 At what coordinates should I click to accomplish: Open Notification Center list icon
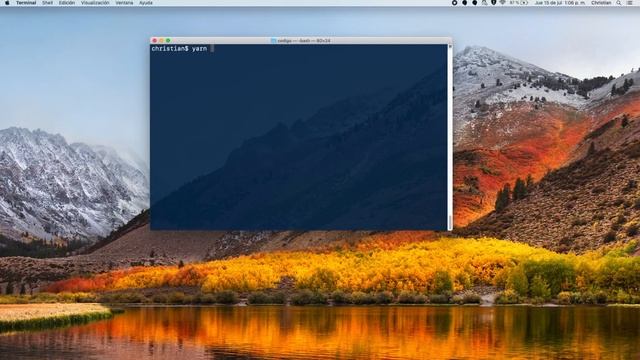point(630,3)
